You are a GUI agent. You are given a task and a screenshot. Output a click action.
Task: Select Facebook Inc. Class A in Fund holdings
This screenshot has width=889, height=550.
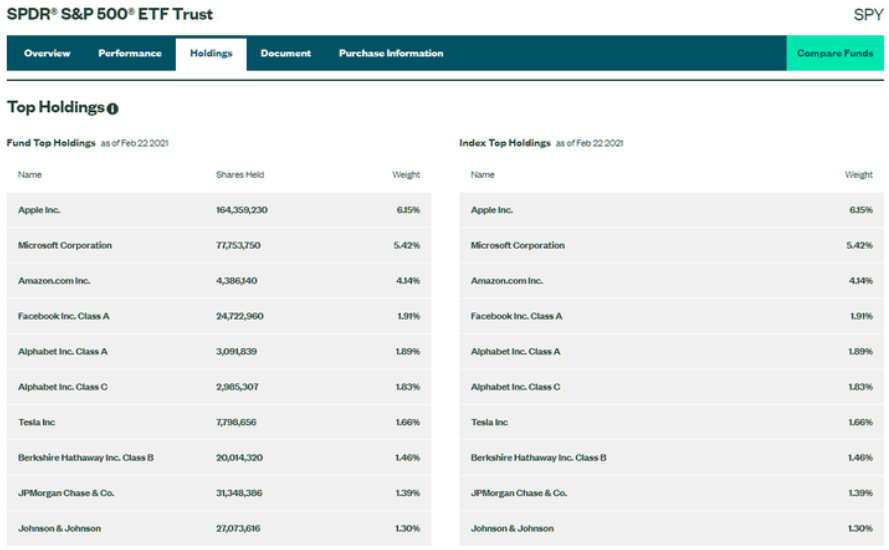[x=64, y=316]
